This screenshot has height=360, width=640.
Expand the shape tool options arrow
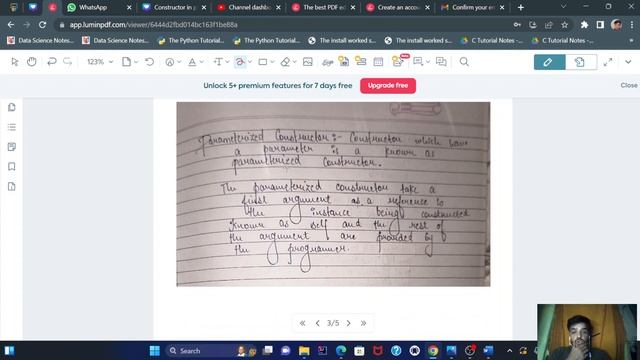pyautogui.click(x=272, y=62)
